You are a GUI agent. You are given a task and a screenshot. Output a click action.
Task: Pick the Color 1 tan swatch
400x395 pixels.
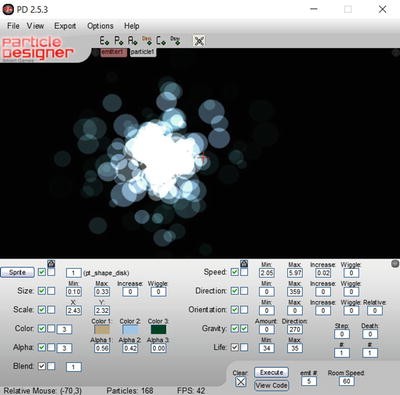[102, 330]
